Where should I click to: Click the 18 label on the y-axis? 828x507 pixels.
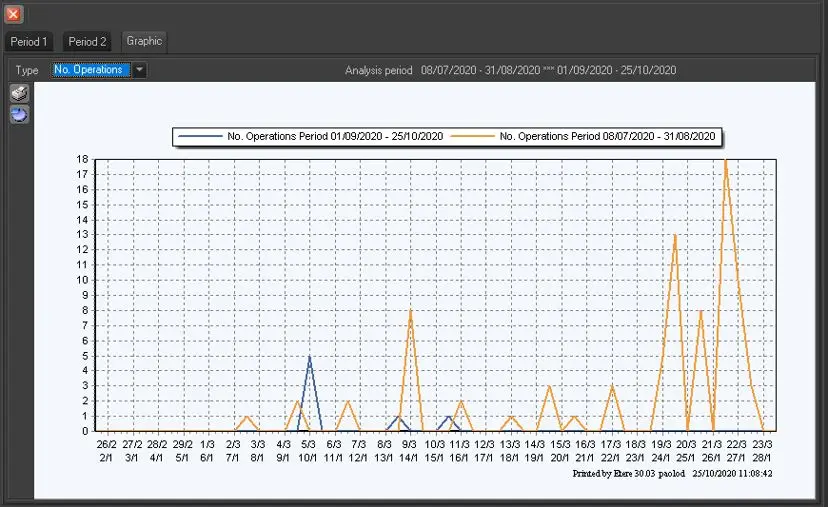[x=84, y=159]
